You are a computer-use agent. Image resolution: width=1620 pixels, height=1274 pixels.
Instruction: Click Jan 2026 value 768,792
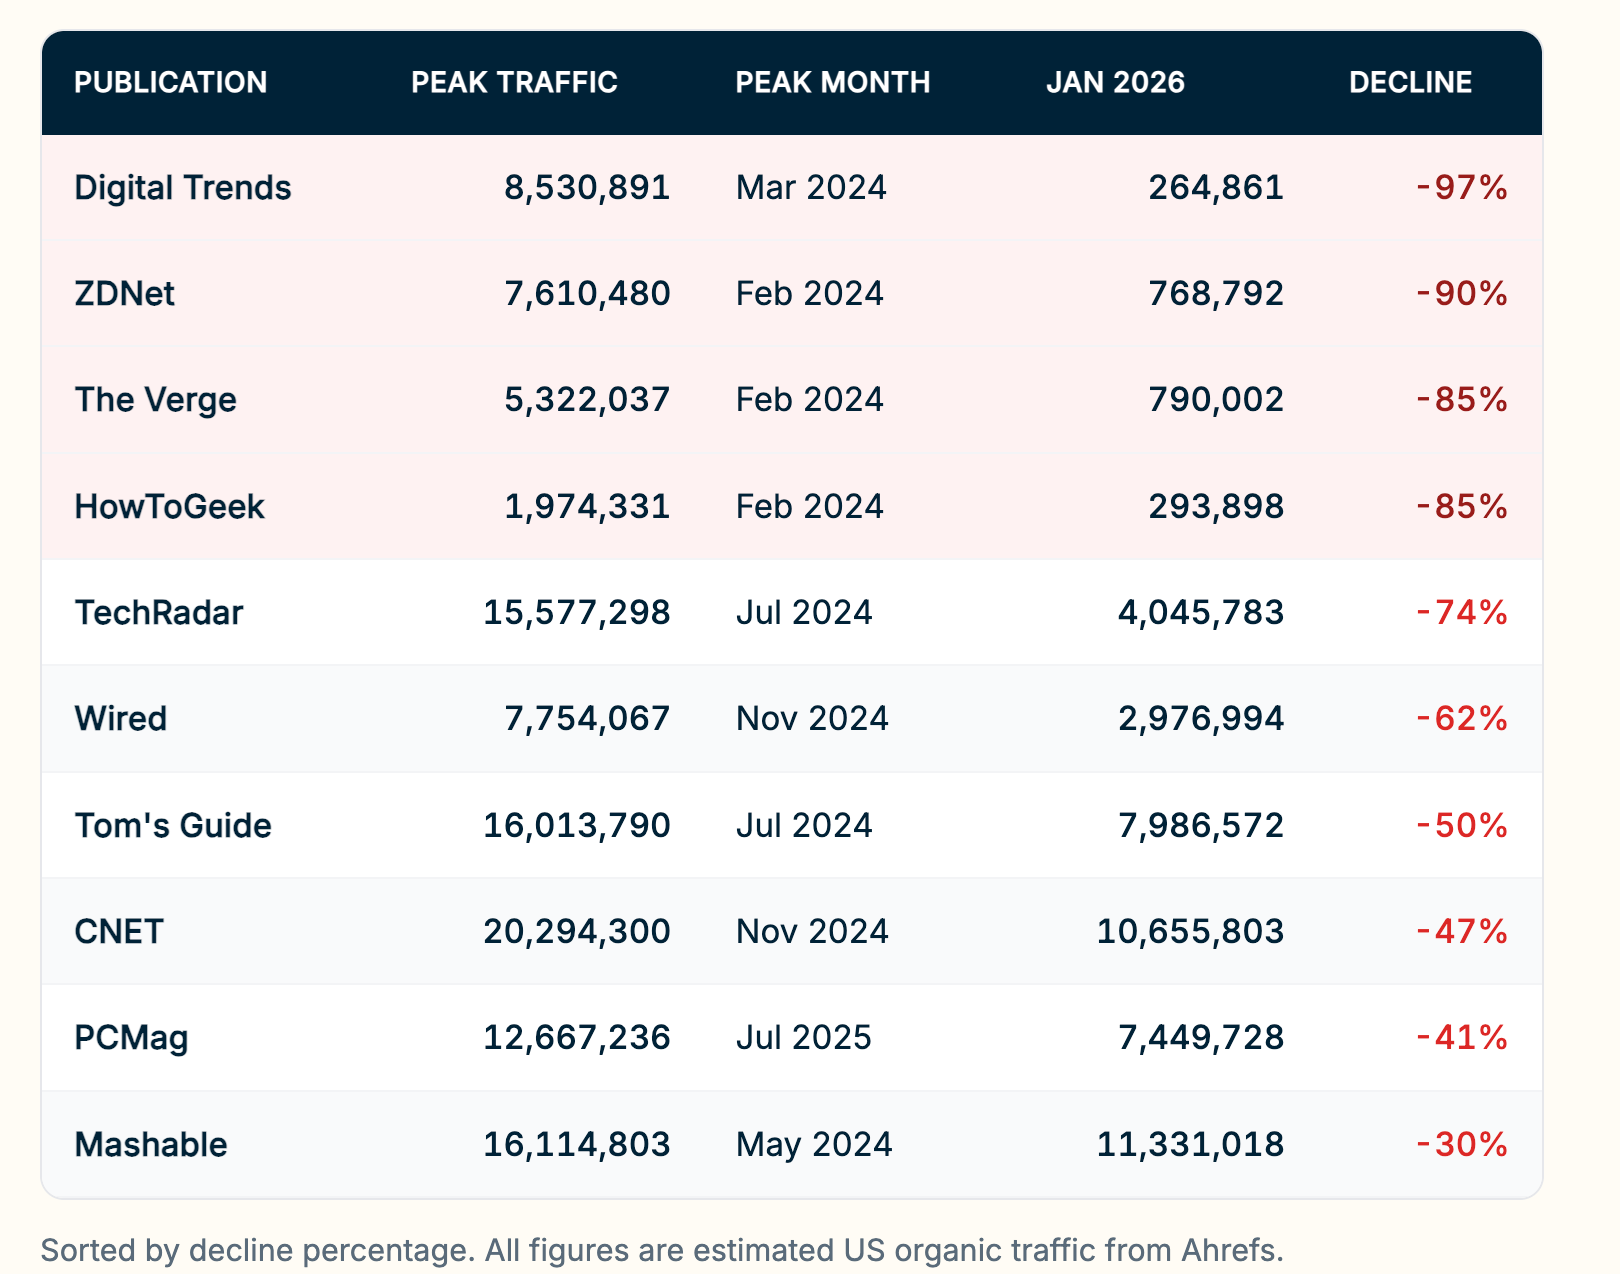pyautogui.click(x=1216, y=294)
